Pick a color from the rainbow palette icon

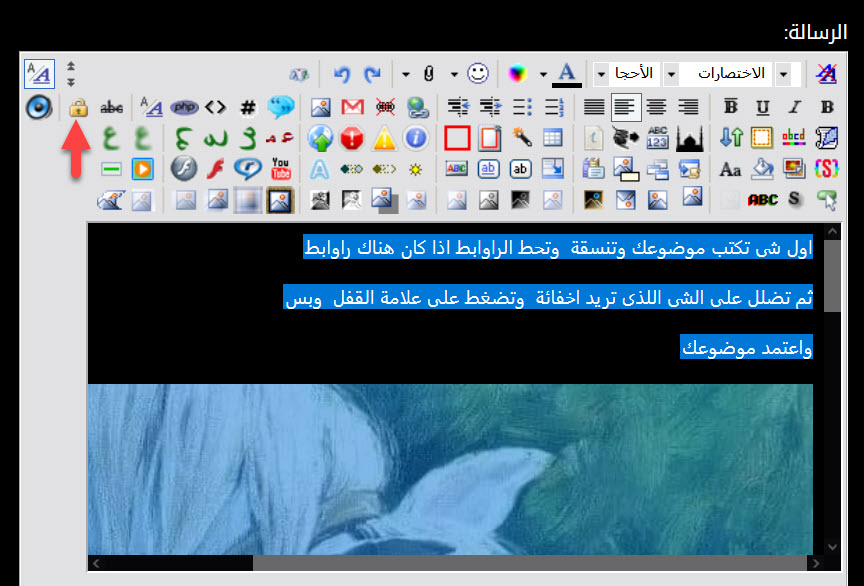(517, 74)
